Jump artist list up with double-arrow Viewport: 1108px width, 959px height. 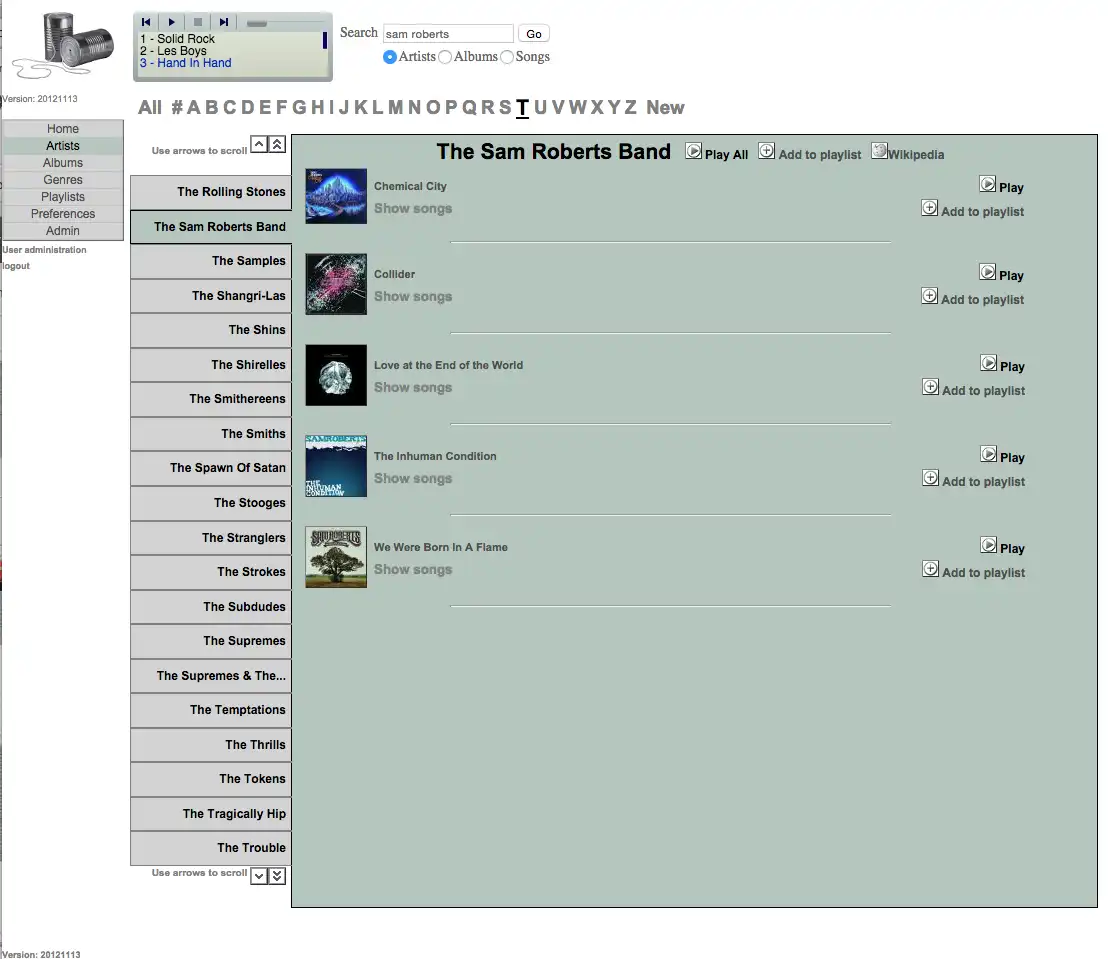(x=278, y=145)
